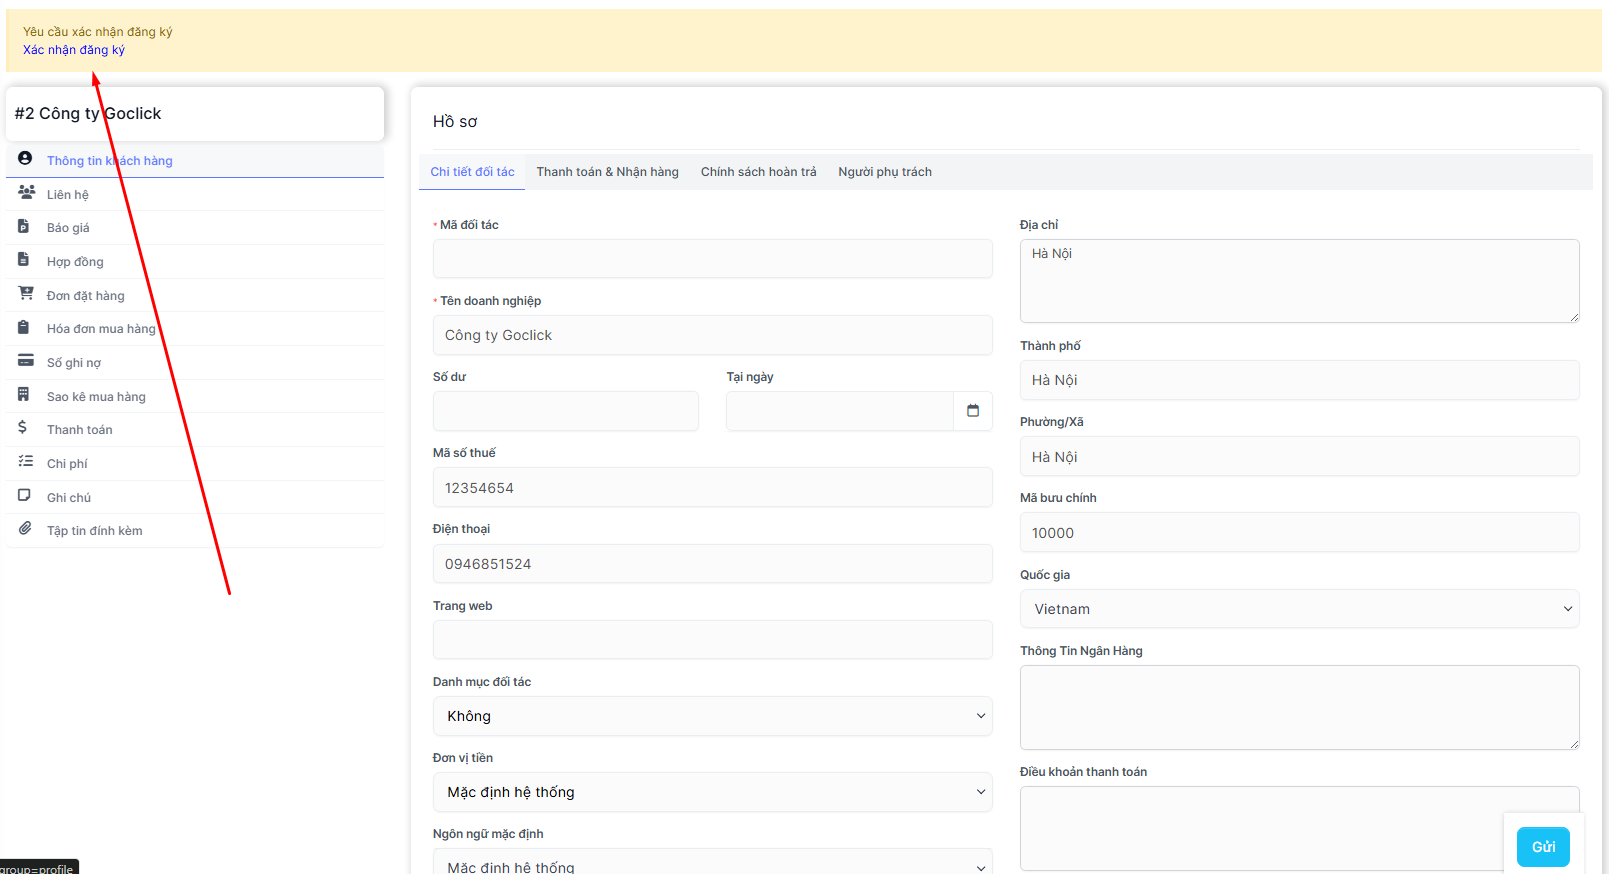This screenshot has width=1609, height=874.
Task: Click the Xác nhận đăng ký link
Action: (x=74, y=50)
